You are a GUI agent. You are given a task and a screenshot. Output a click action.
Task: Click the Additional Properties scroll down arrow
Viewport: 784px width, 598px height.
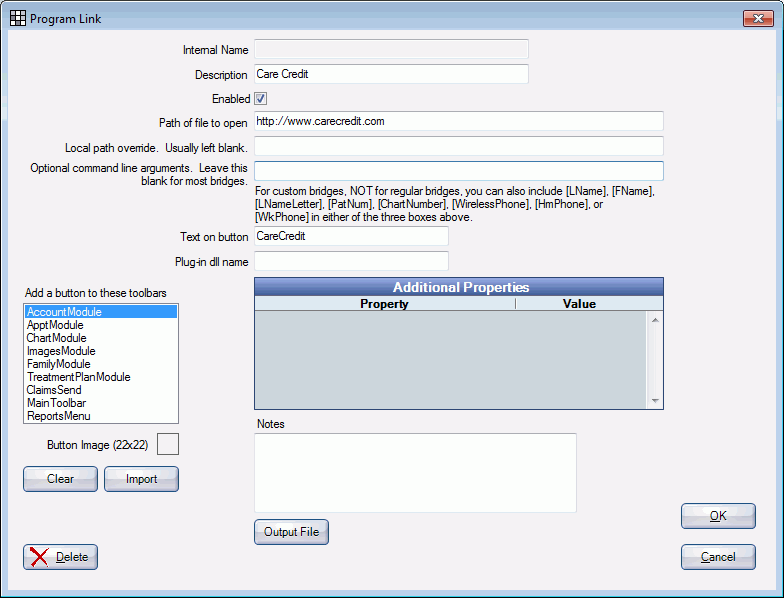(x=655, y=401)
